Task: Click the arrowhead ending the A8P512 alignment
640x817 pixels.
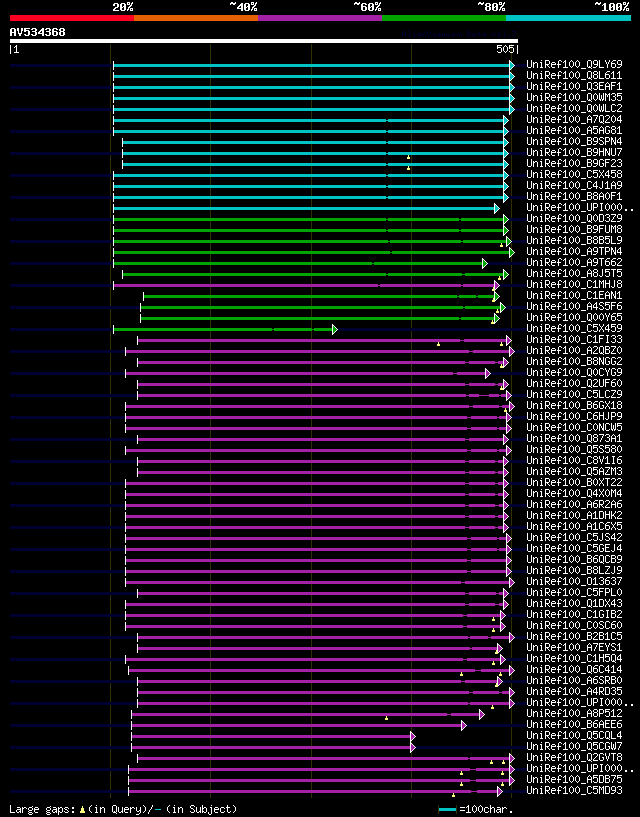Action: [x=482, y=714]
